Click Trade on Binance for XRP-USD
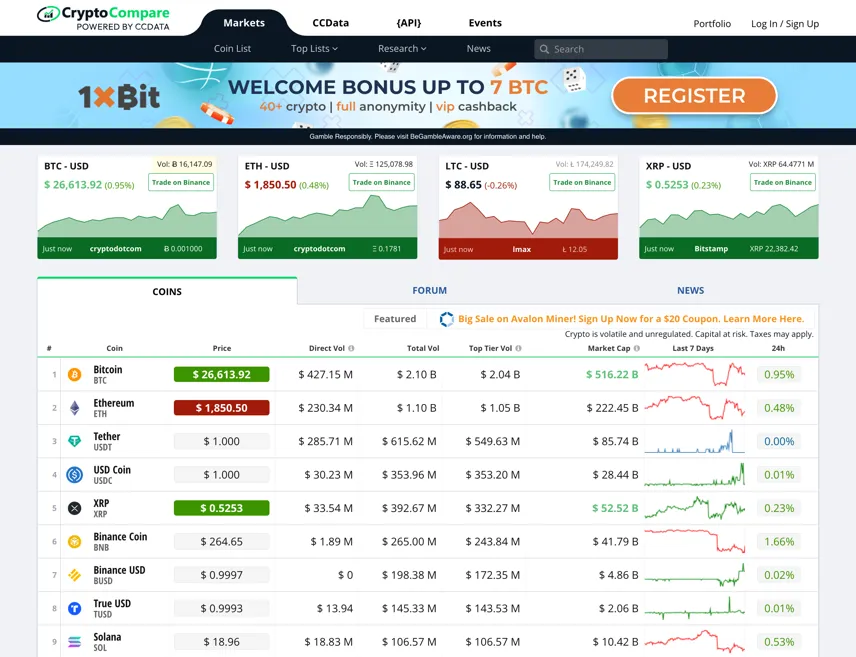 coord(783,182)
